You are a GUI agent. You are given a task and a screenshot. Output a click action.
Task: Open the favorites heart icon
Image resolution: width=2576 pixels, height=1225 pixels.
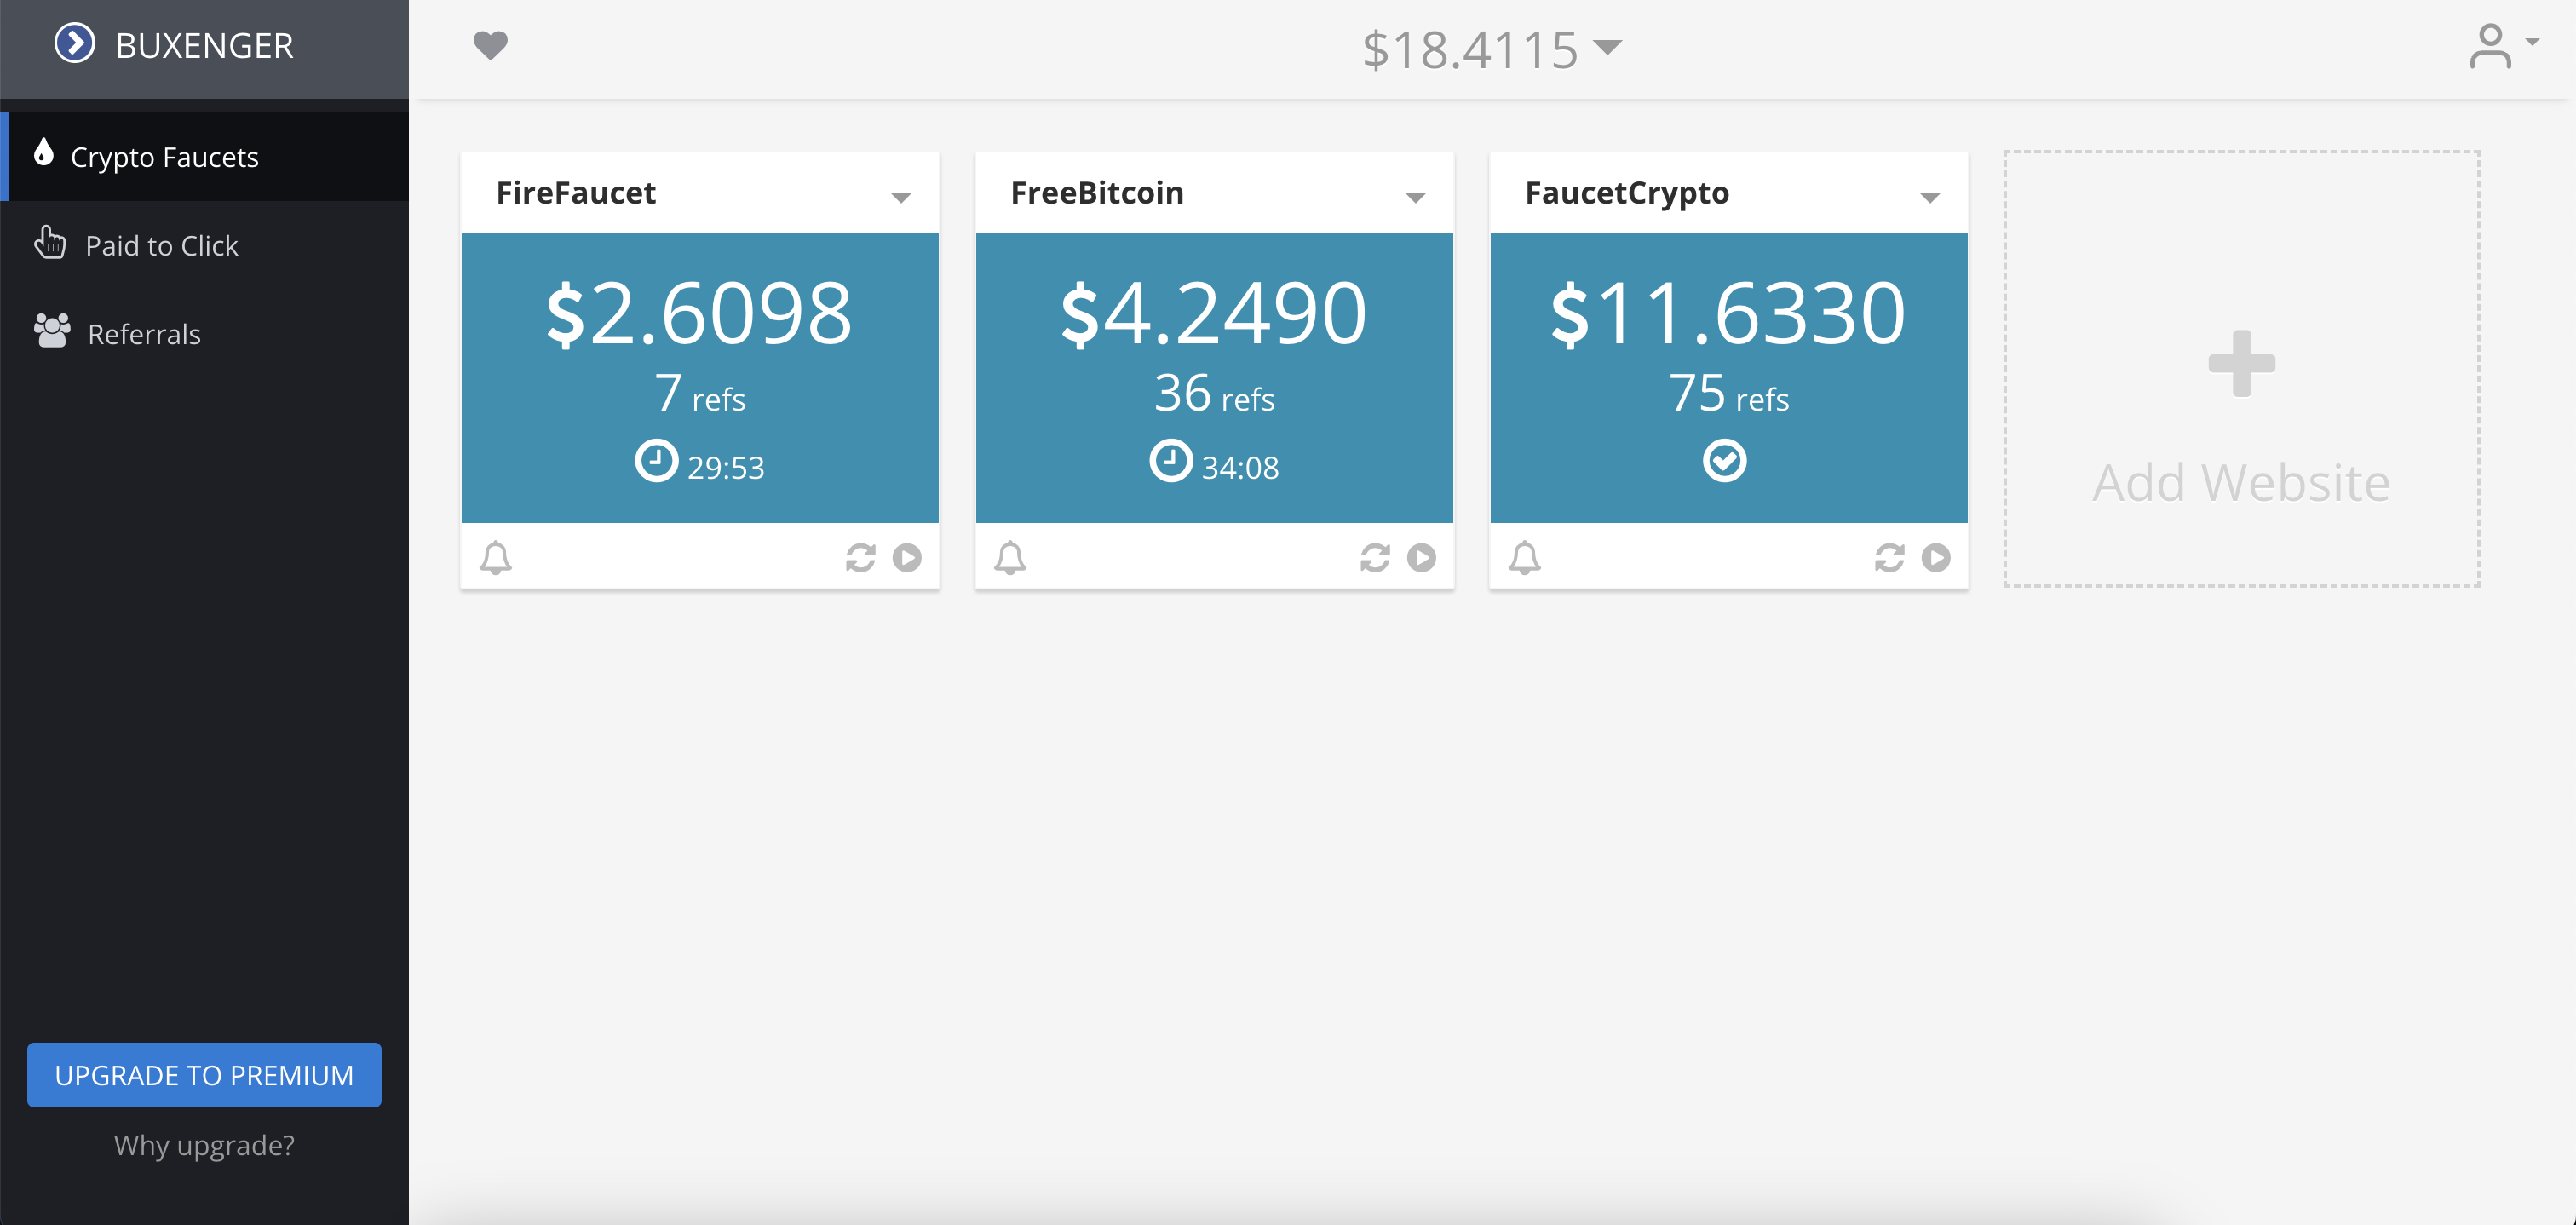[x=491, y=45]
